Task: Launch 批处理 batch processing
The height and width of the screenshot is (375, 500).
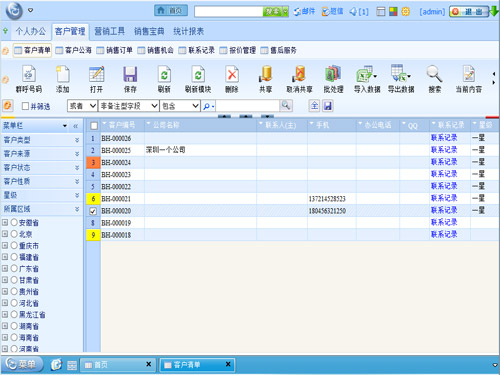Action: pos(333,79)
